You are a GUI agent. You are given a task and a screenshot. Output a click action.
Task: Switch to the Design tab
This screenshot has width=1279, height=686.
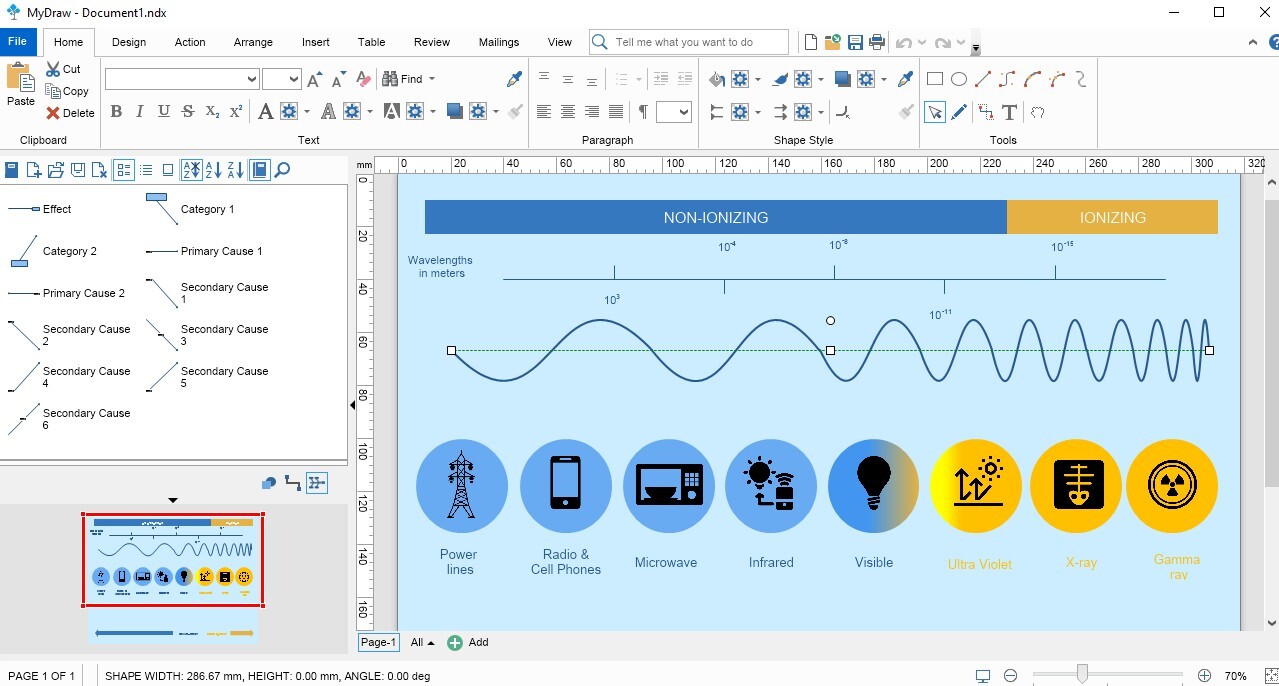(129, 42)
